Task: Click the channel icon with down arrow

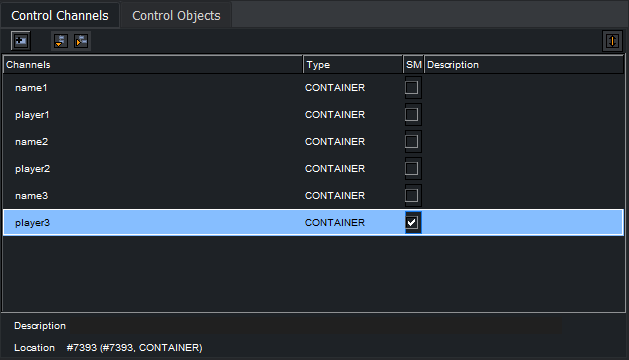Action: pyautogui.click(x=61, y=41)
